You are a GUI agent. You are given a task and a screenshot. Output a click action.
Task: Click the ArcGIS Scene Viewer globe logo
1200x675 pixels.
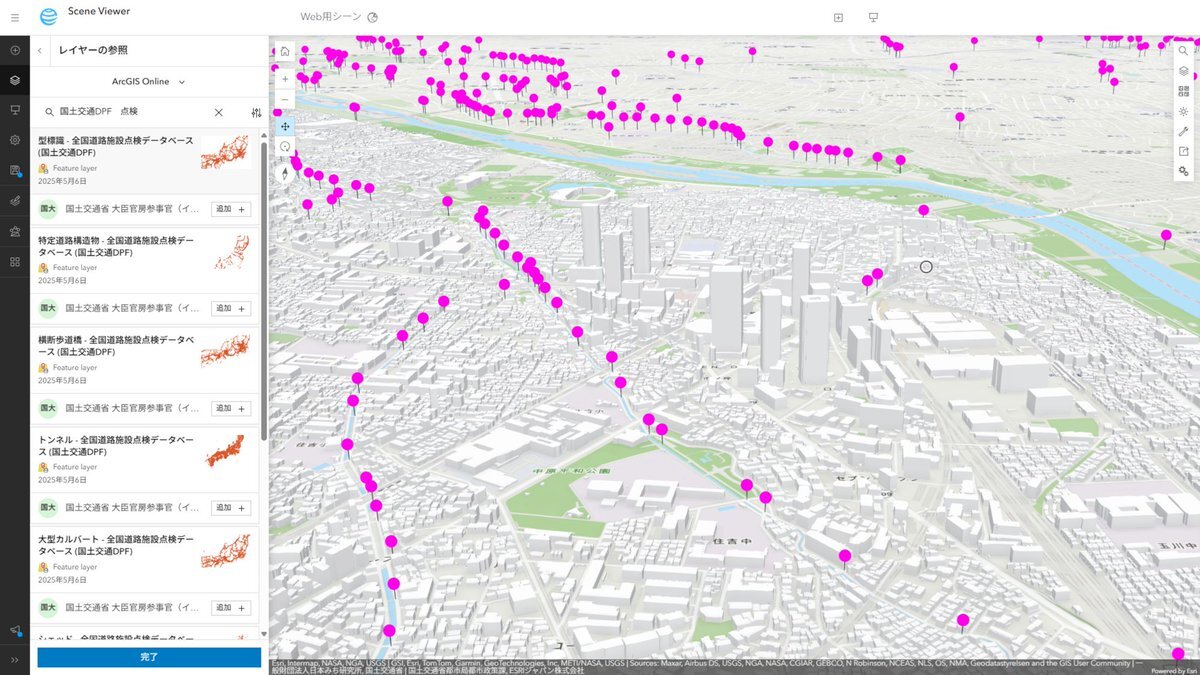[x=48, y=17]
